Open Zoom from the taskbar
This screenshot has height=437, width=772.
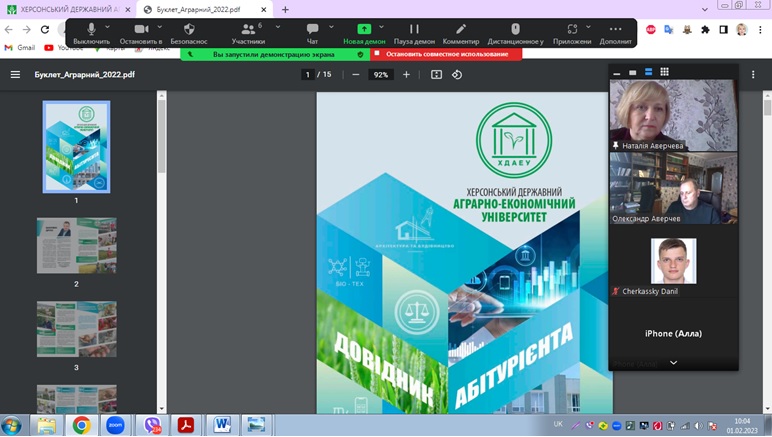[x=115, y=425]
